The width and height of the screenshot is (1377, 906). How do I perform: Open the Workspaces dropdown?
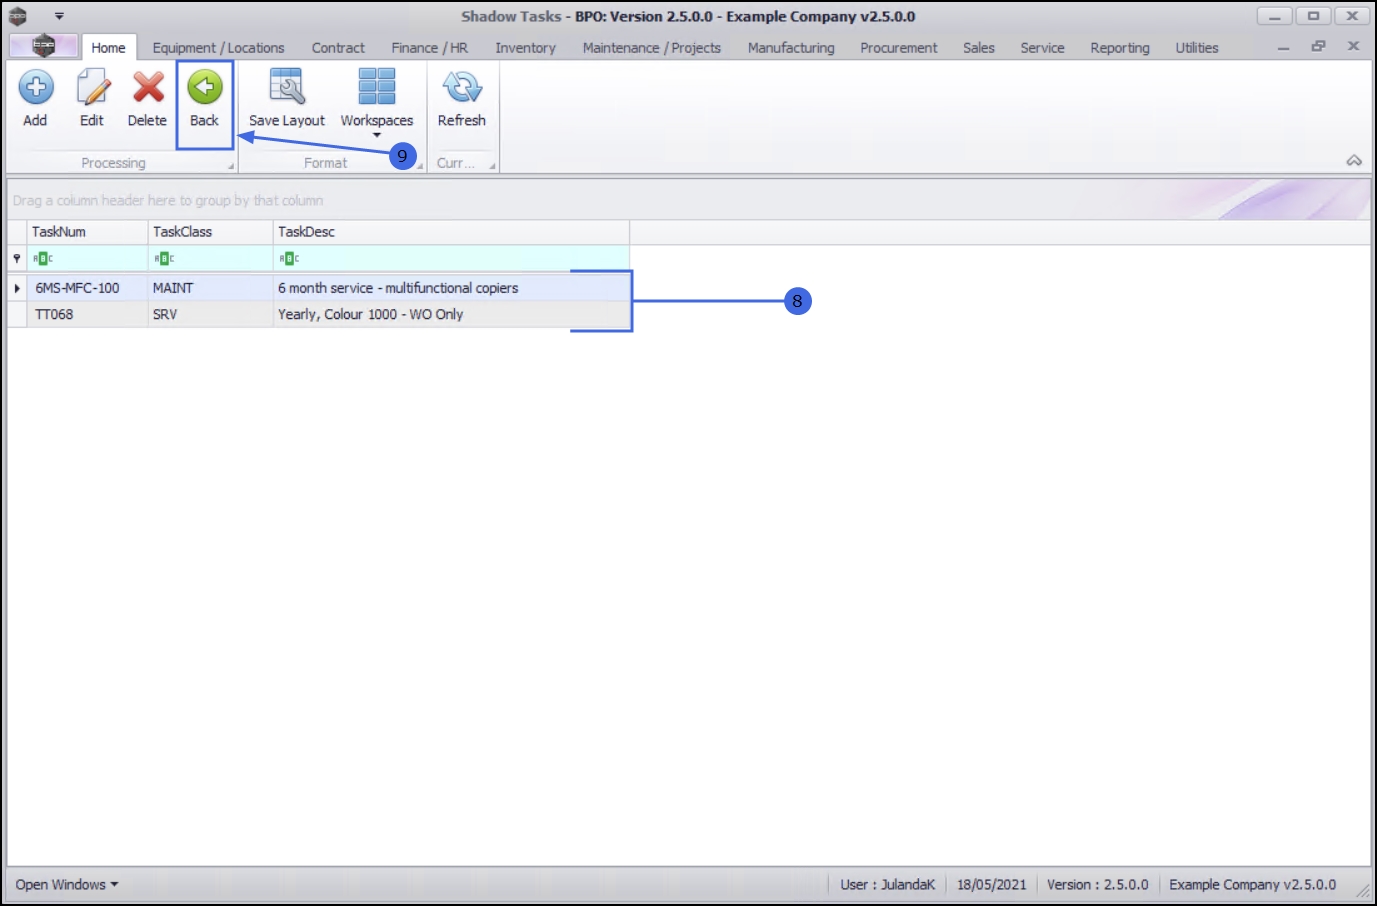click(377, 103)
